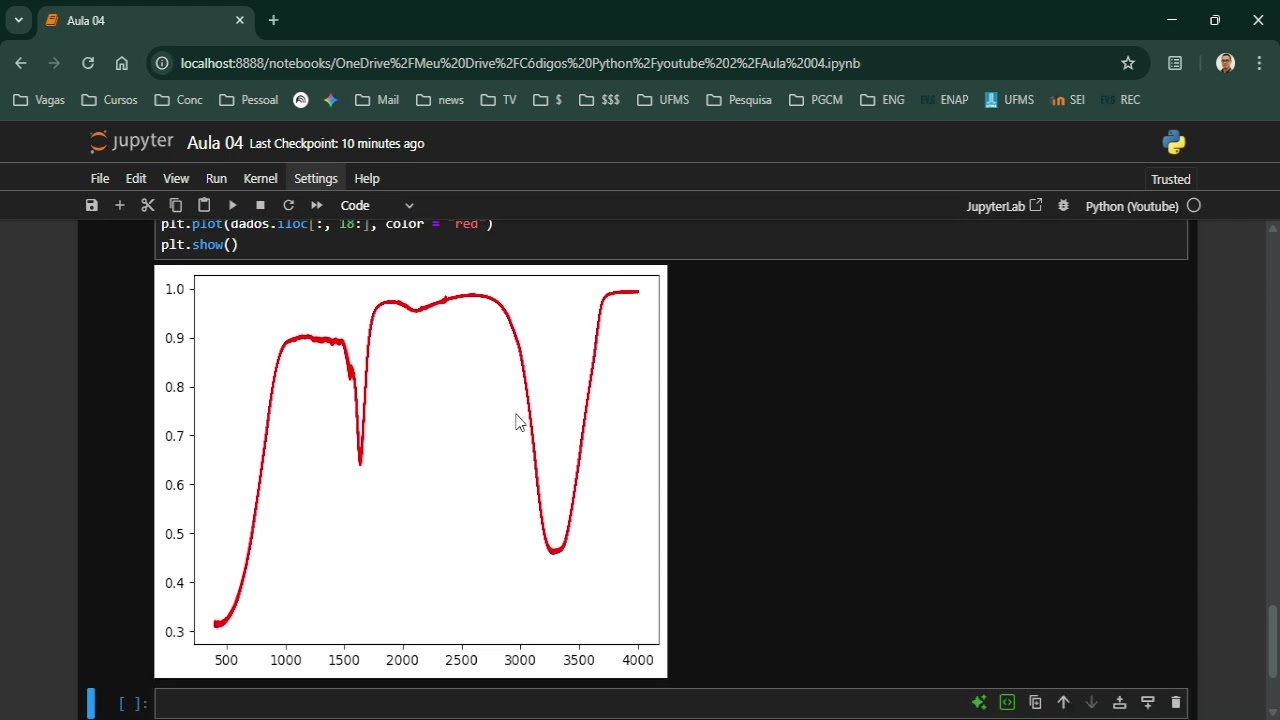
Task: Open the Pessoal bookmarks folder
Action: coord(248,100)
